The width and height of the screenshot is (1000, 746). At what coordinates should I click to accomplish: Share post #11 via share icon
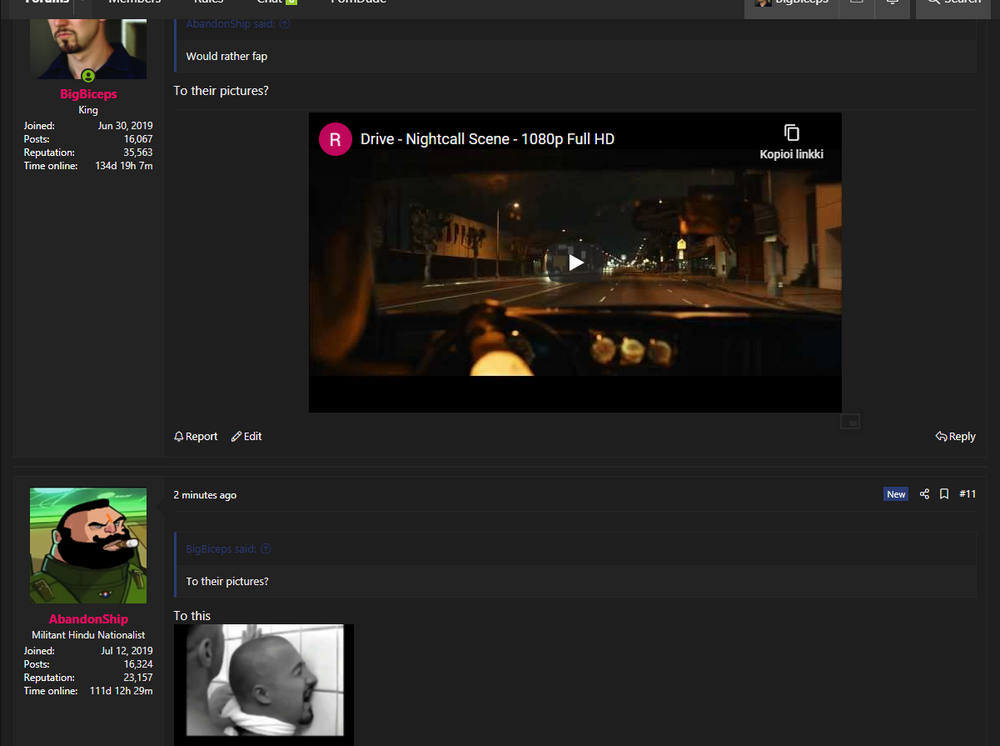click(924, 494)
